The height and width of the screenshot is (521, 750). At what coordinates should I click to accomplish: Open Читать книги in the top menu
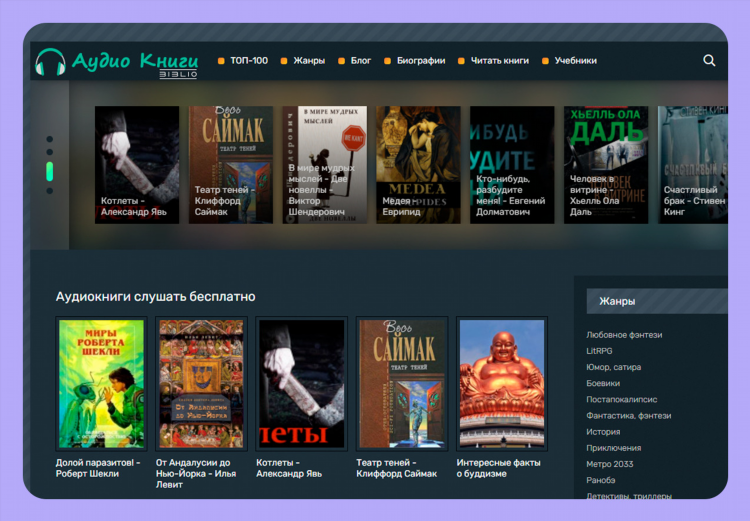pyautogui.click(x=500, y=61)
